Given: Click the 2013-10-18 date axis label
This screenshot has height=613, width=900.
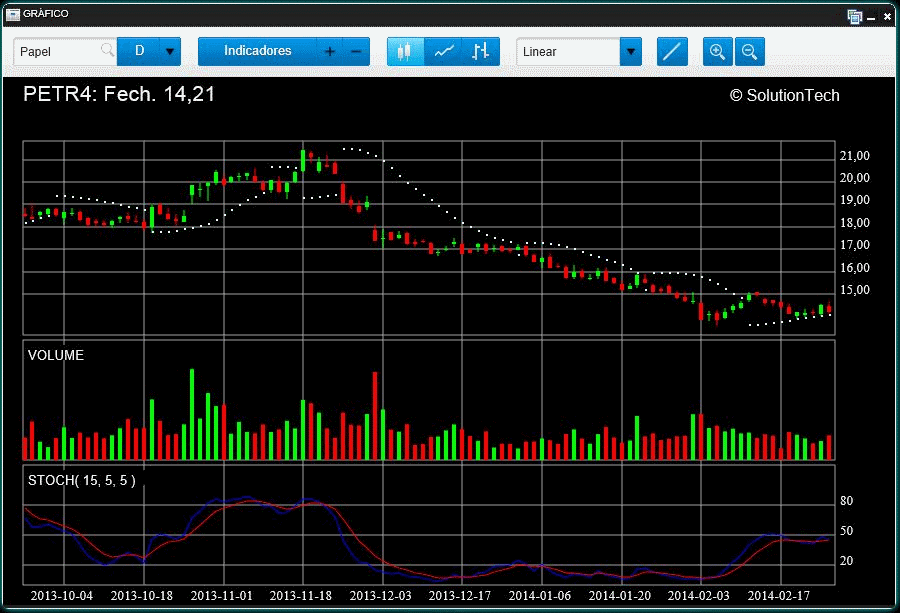Looking at the screenshot, I should pos(141,596).
